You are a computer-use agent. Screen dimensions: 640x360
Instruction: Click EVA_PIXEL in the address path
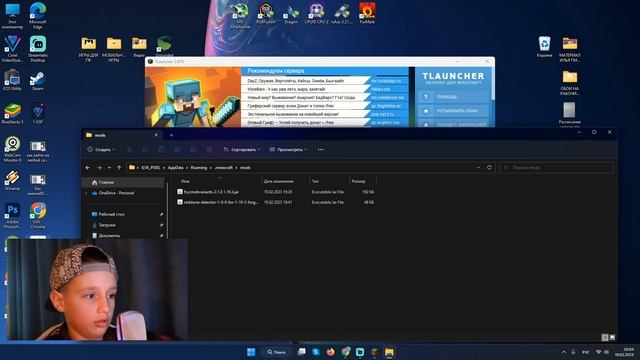pos(151,168)
